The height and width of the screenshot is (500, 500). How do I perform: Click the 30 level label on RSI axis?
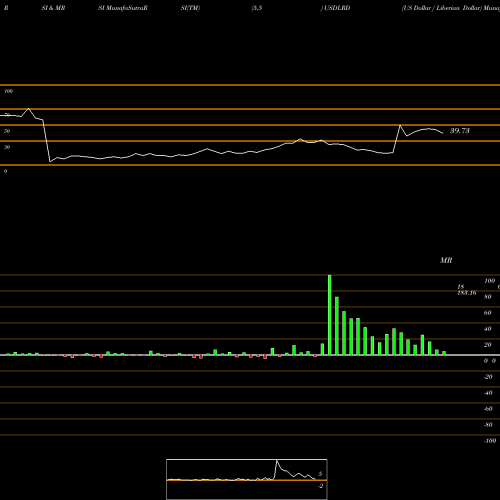pos(7,147)
